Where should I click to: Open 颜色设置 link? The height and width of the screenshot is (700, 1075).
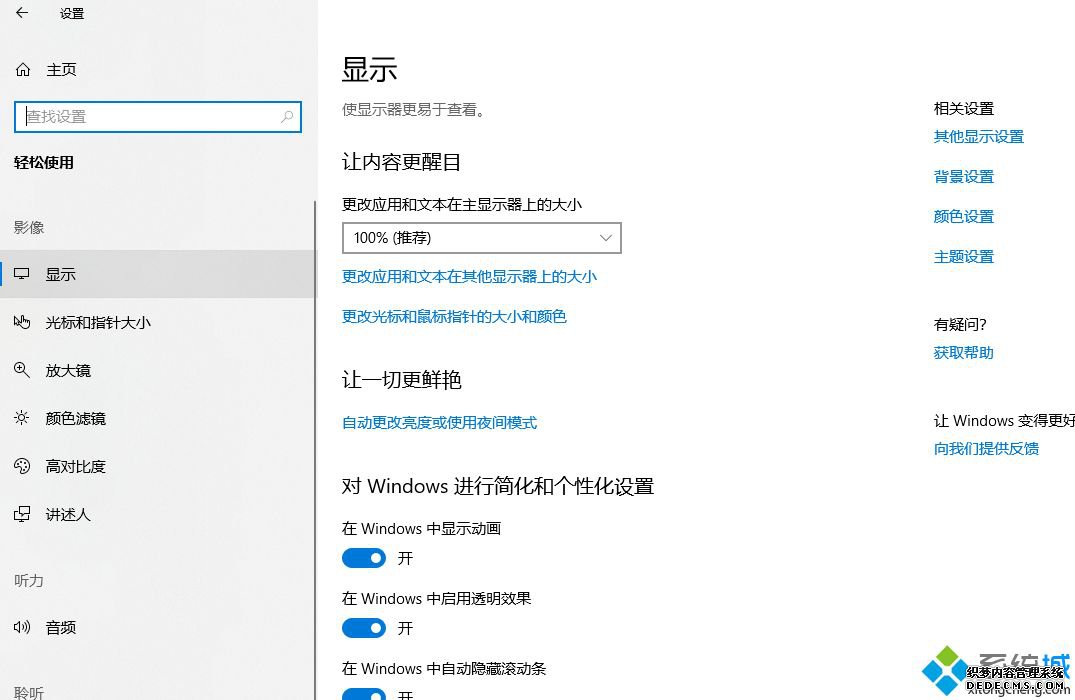(963, 217)
